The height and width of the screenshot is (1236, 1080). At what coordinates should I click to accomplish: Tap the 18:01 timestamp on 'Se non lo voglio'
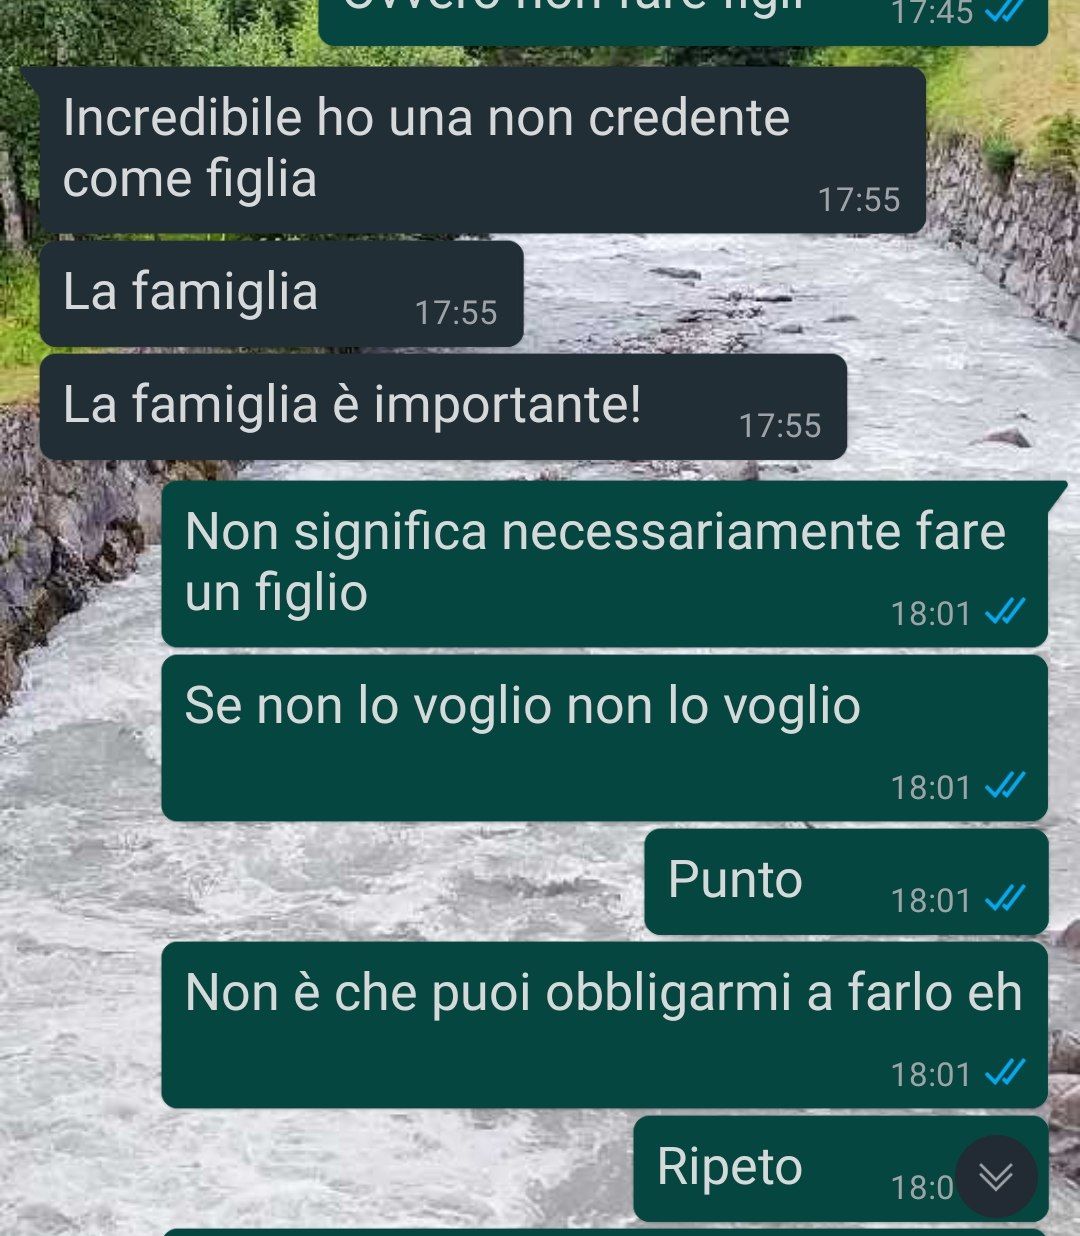pos(931,788)
